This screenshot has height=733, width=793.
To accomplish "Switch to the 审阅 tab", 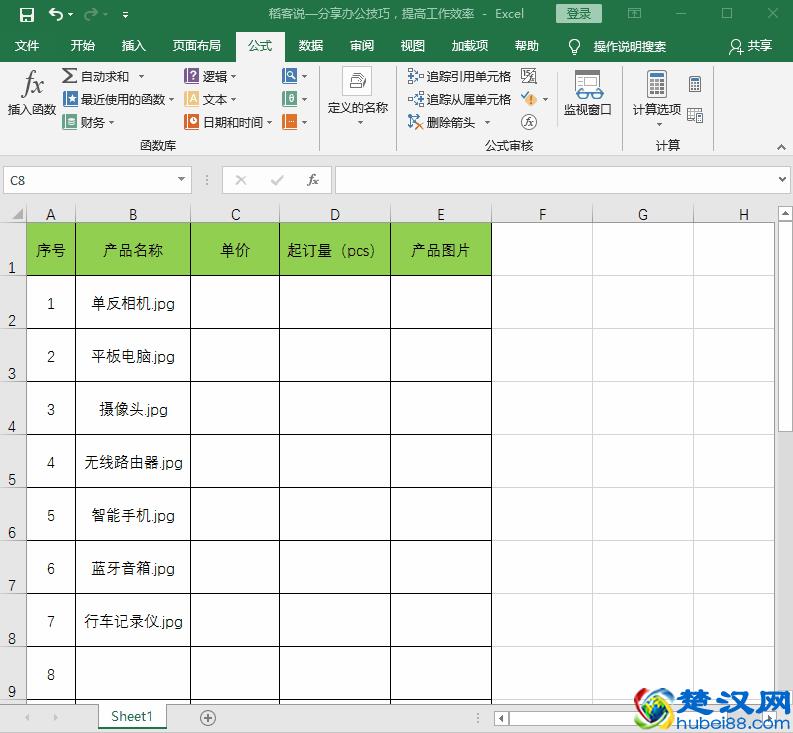I will [362, 46].
